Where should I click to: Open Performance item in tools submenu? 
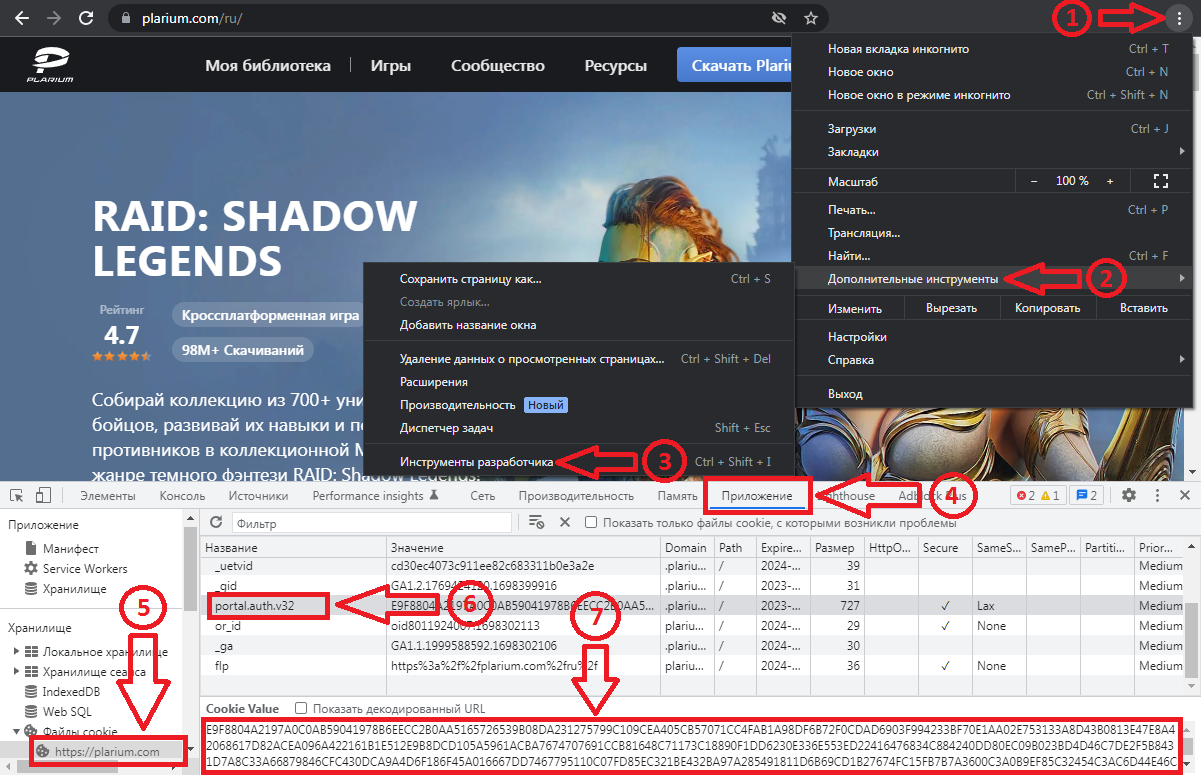pyautogui.click(x=580, y=405)
